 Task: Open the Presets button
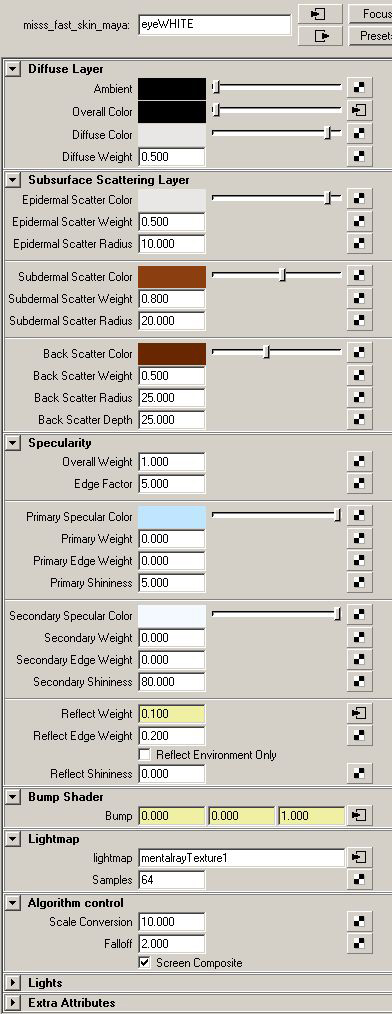pyautogui.click(x=371, y=36)
